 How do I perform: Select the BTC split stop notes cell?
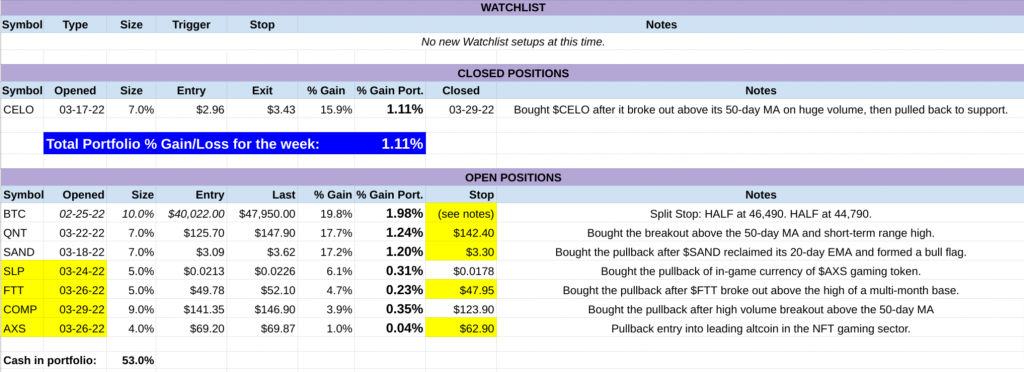coord(760,213)
